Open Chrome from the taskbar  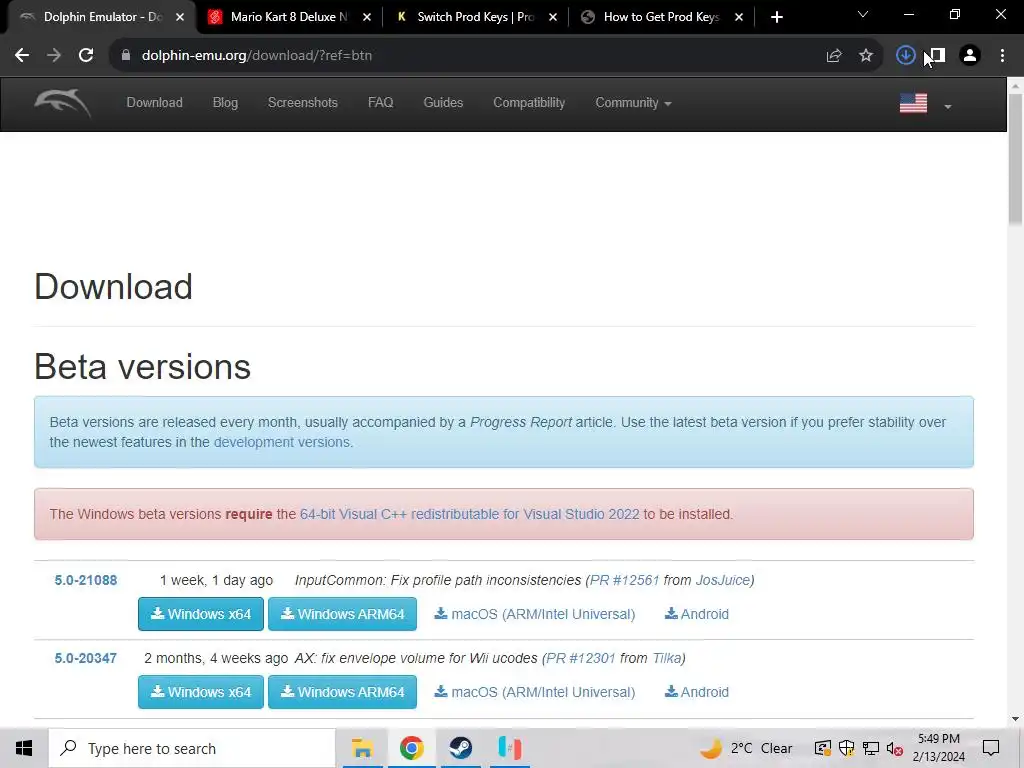(x=411, y=748)
